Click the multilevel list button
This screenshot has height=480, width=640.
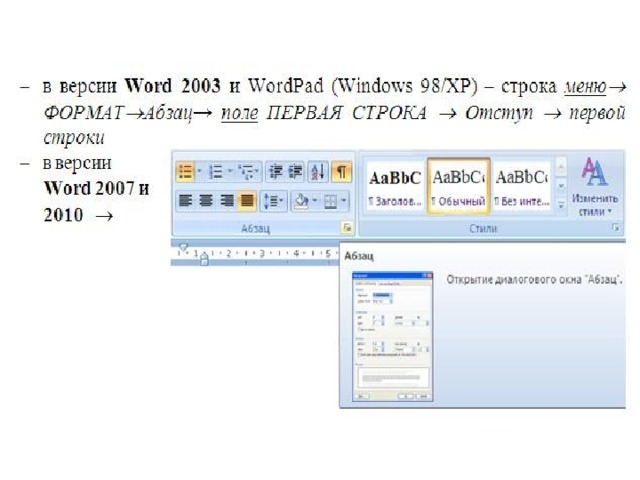pyautogui.click(x=246, y=171)
